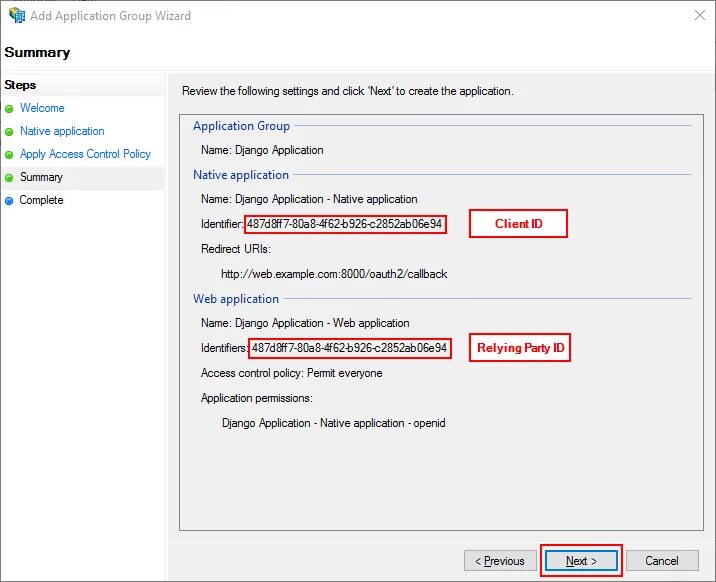Go back with the Previous button
Viewport: 716px width, 582px height.
click(x=500, y=561)
